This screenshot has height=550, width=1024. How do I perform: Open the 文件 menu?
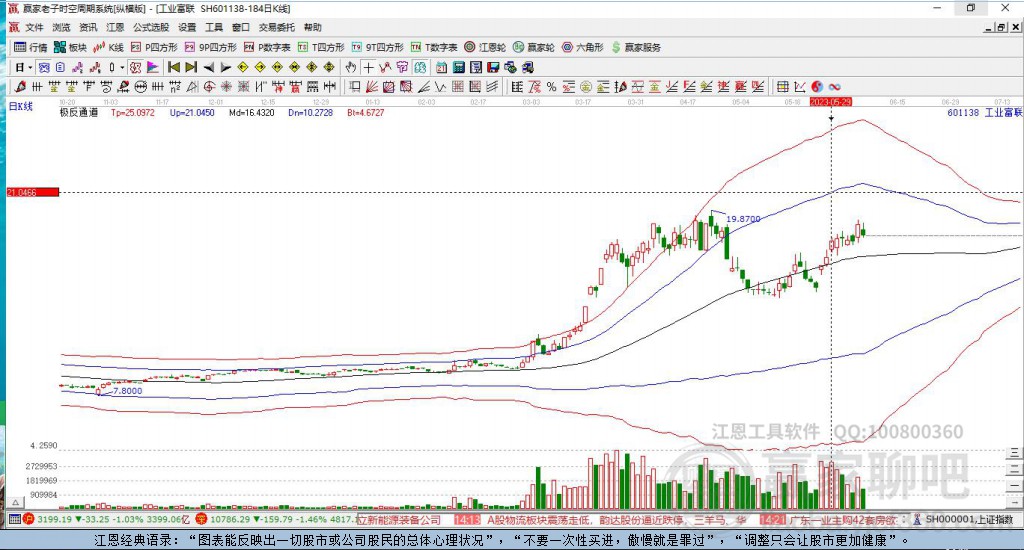(x=34, y=27)
